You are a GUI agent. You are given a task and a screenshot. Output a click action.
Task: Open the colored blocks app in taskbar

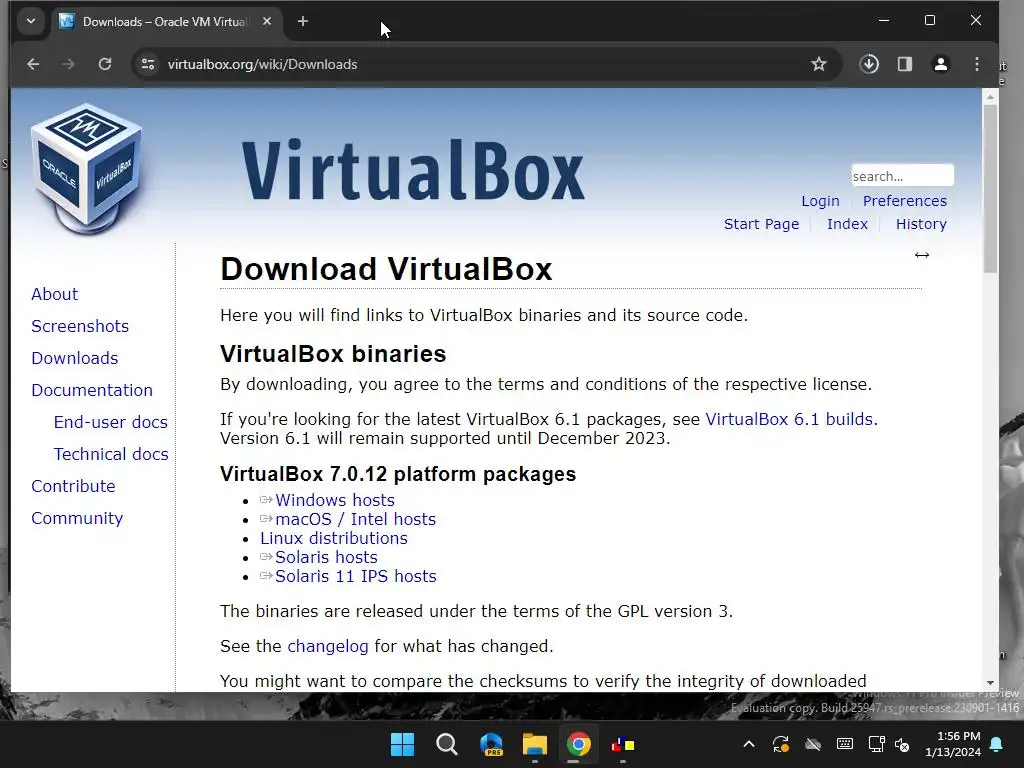coord(623,744)
